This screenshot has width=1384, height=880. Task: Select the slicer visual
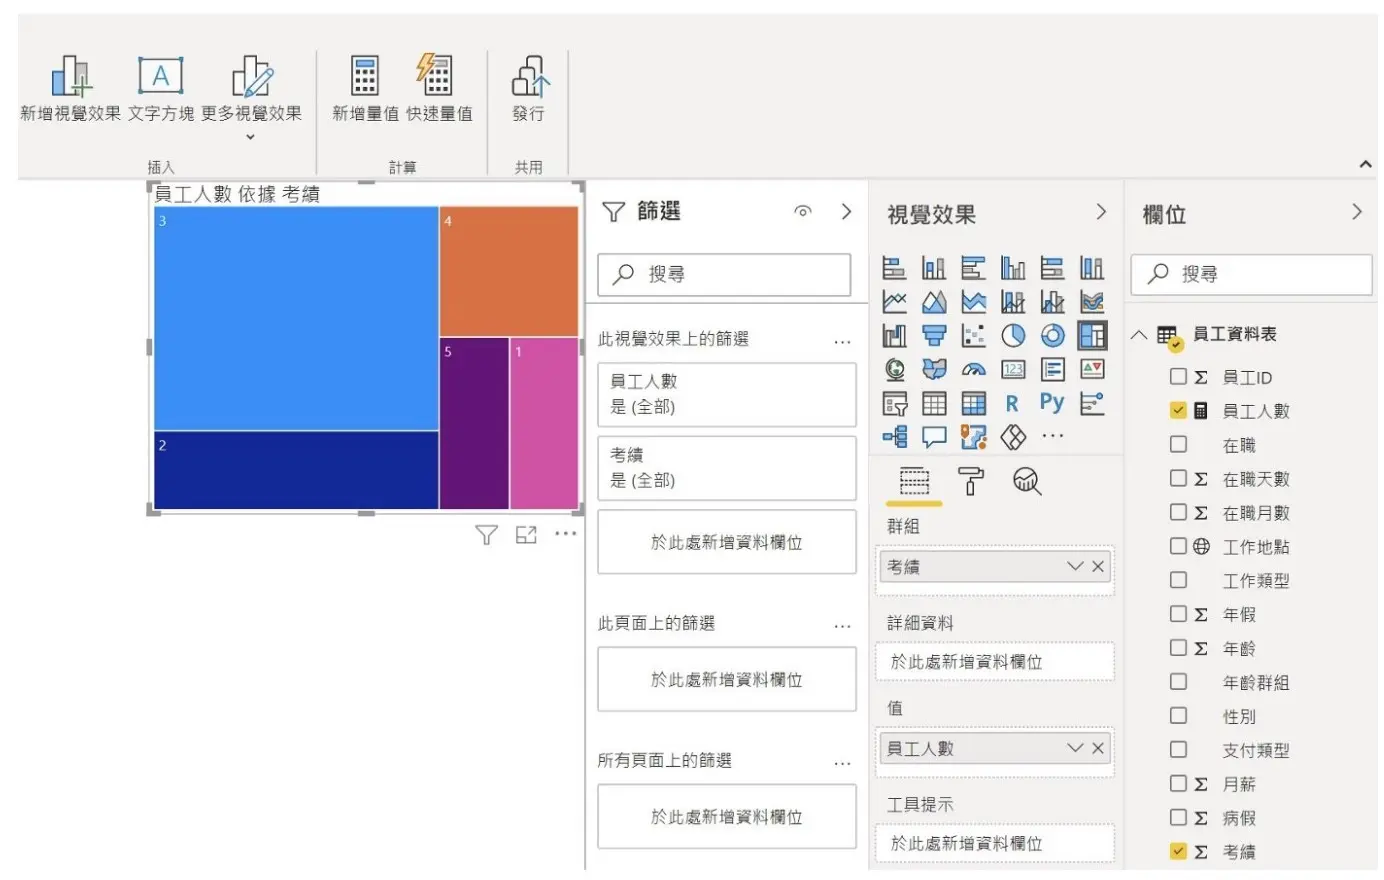[894, 404]
